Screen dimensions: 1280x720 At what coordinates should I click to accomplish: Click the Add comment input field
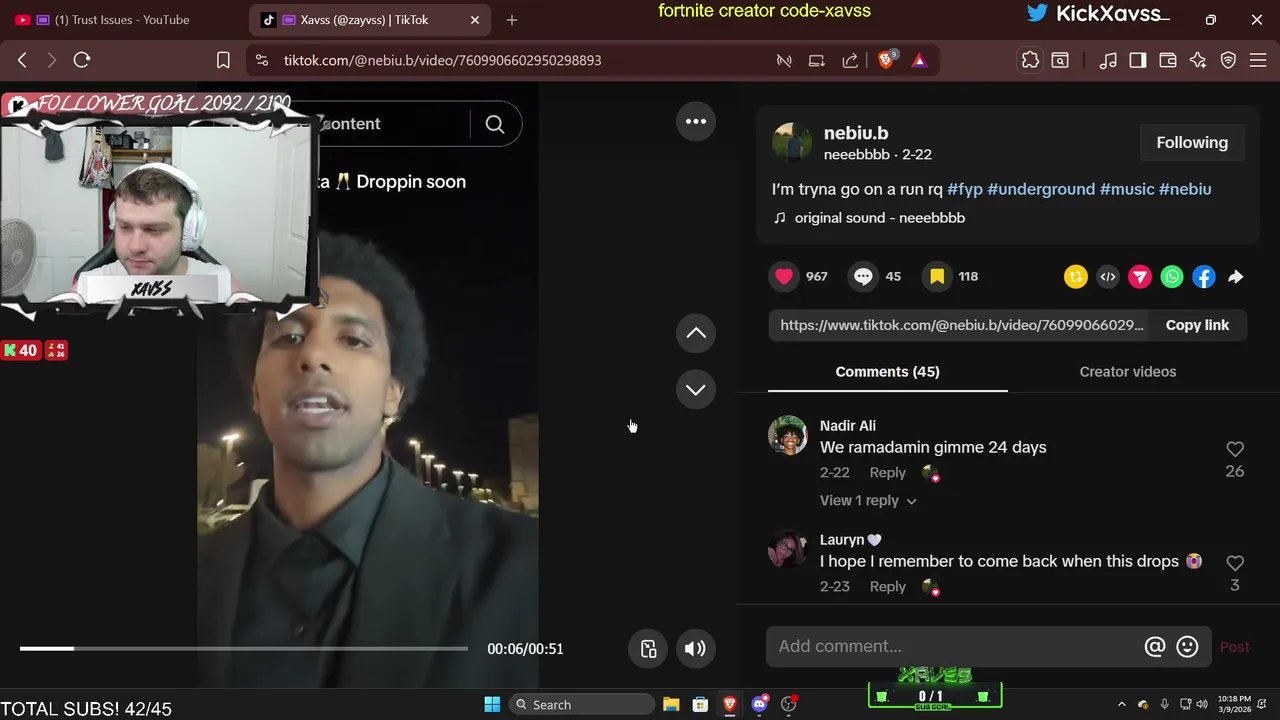point(955,647)
